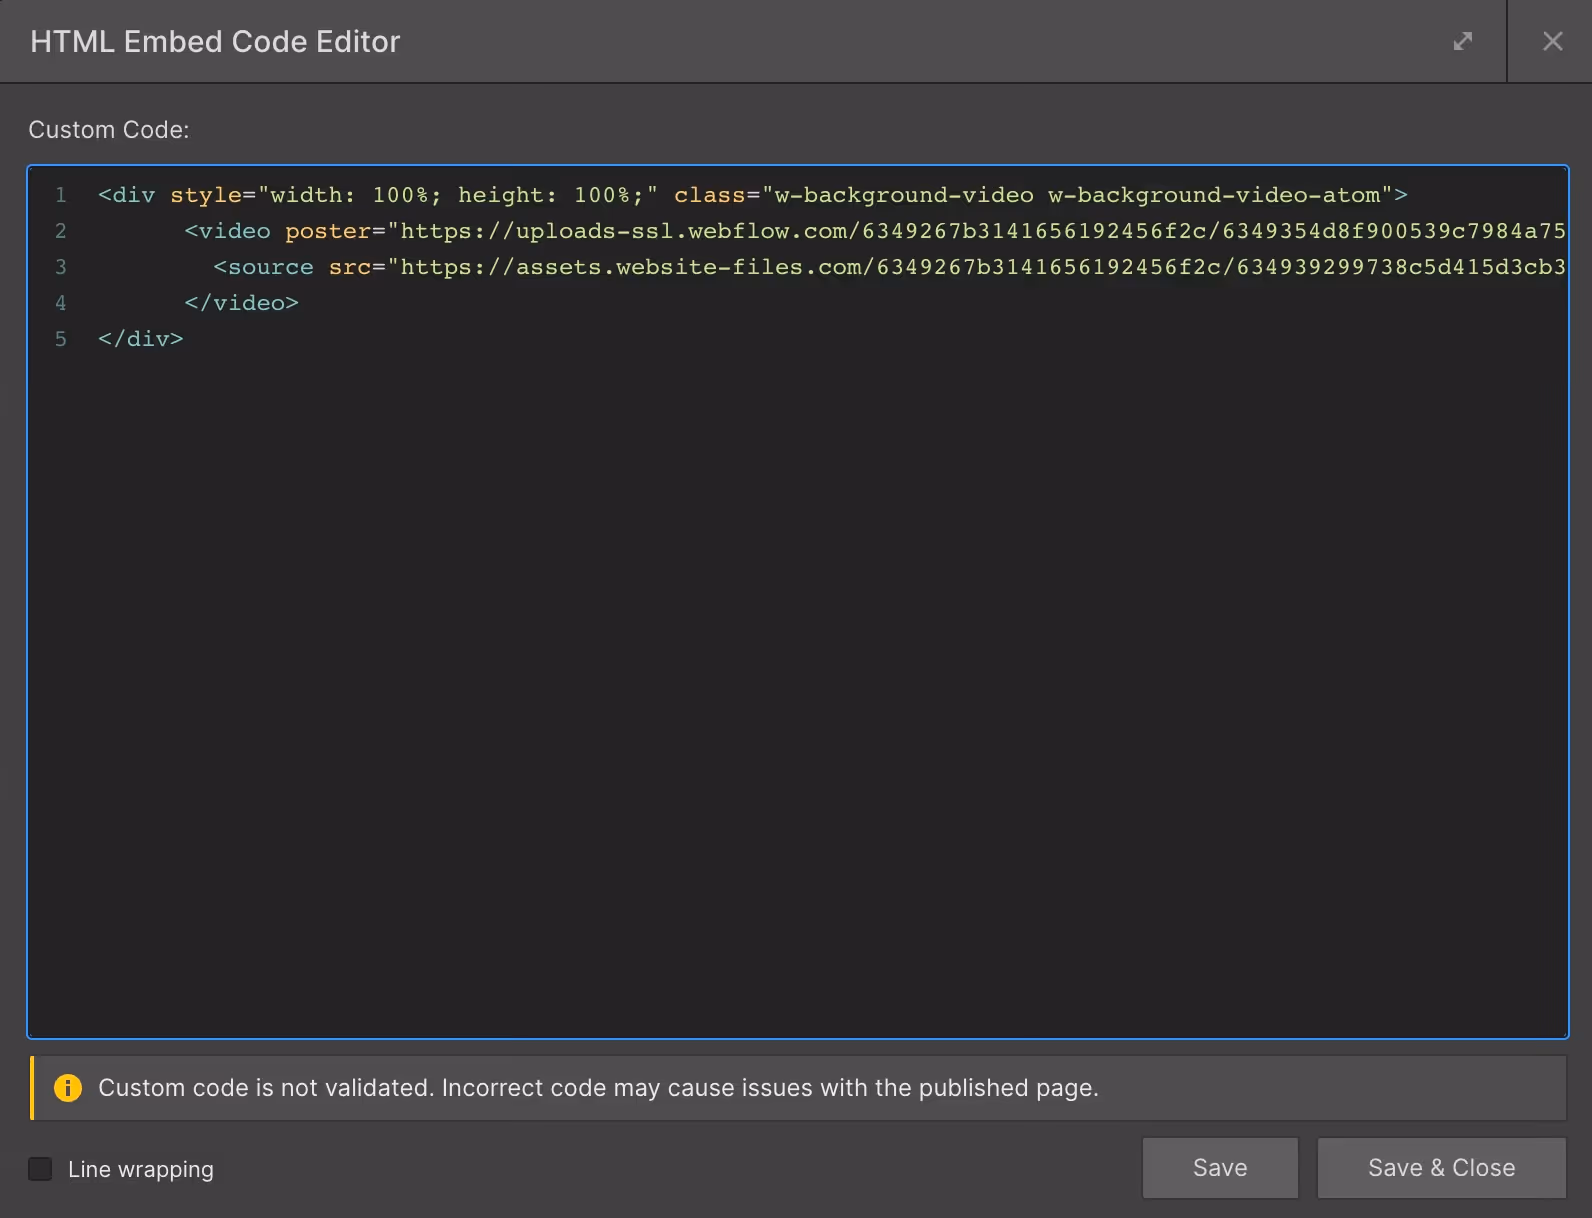The height and width of the screenshot is (1218, 1592).
Task: Click the HTML Embed Code Editor title
Action: (x=215, y=41)
